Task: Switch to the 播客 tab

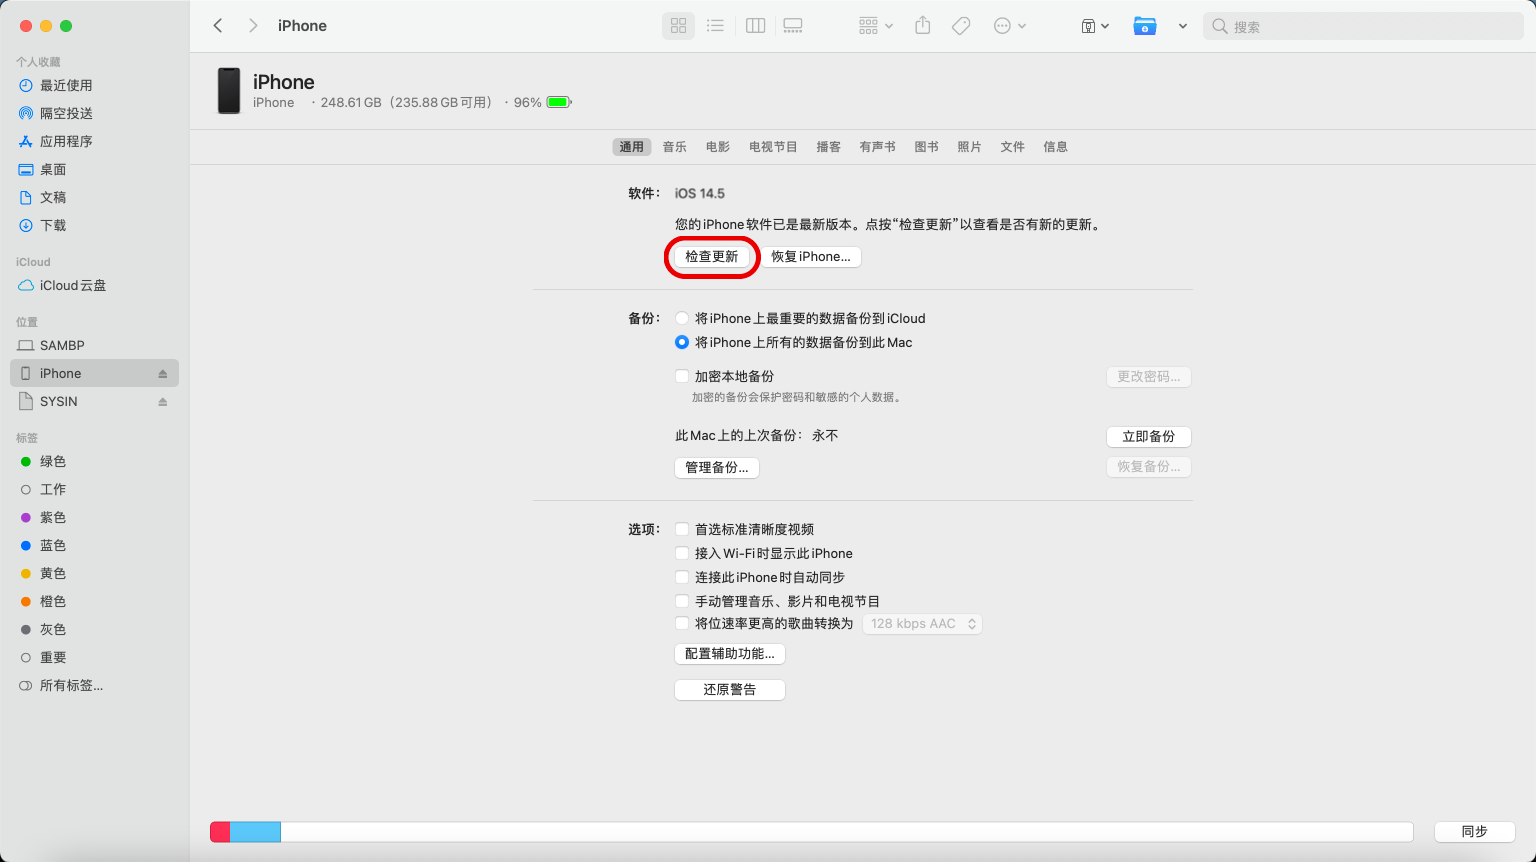Action: point(829,147)
